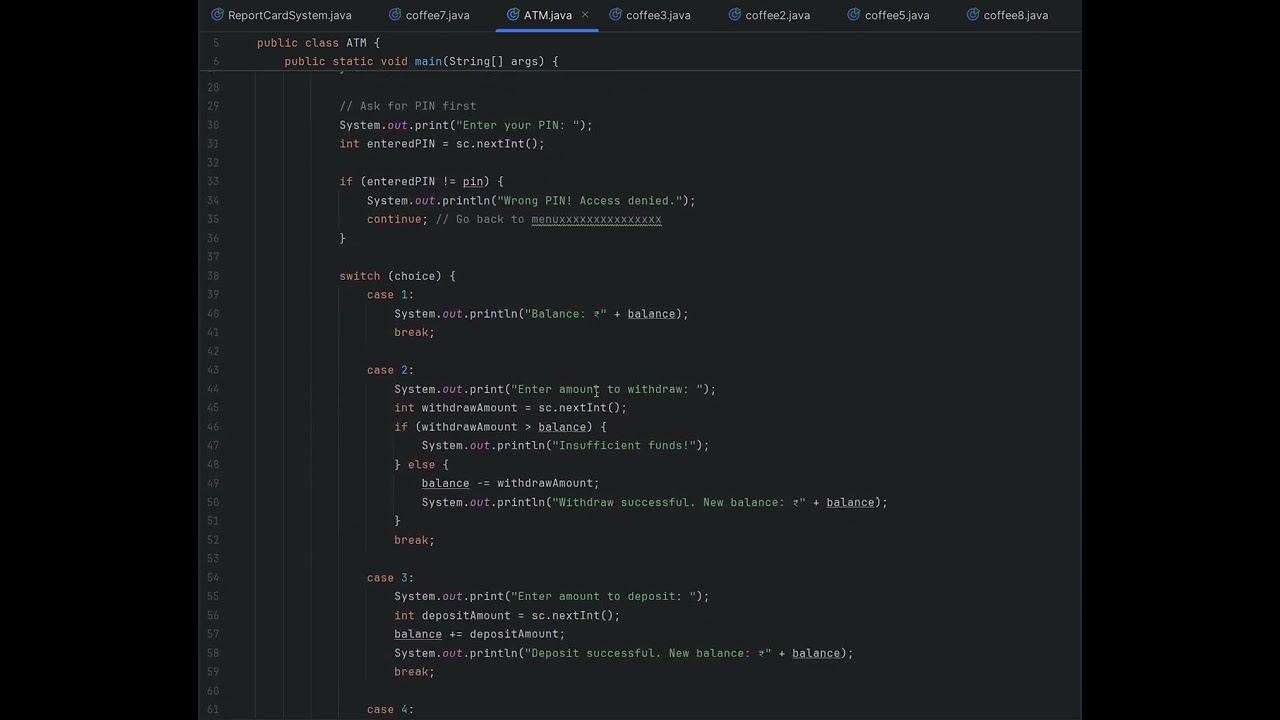Click gutter line number 58
Image resolution: width=1280 pixels, height=720 pixels.
pos(213,653)
